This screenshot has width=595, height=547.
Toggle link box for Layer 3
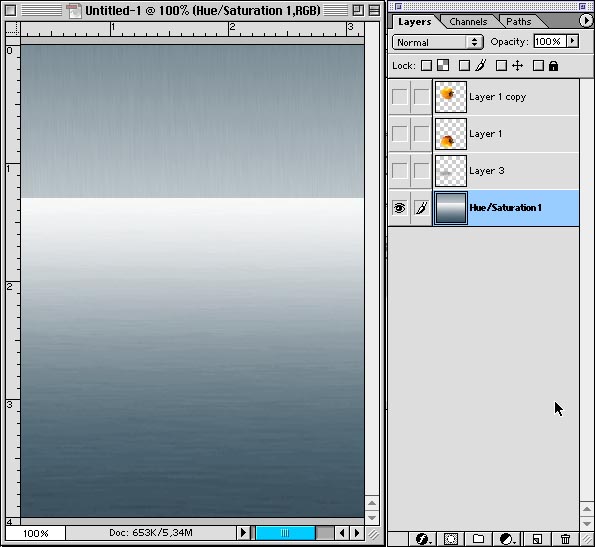point(421,171)
